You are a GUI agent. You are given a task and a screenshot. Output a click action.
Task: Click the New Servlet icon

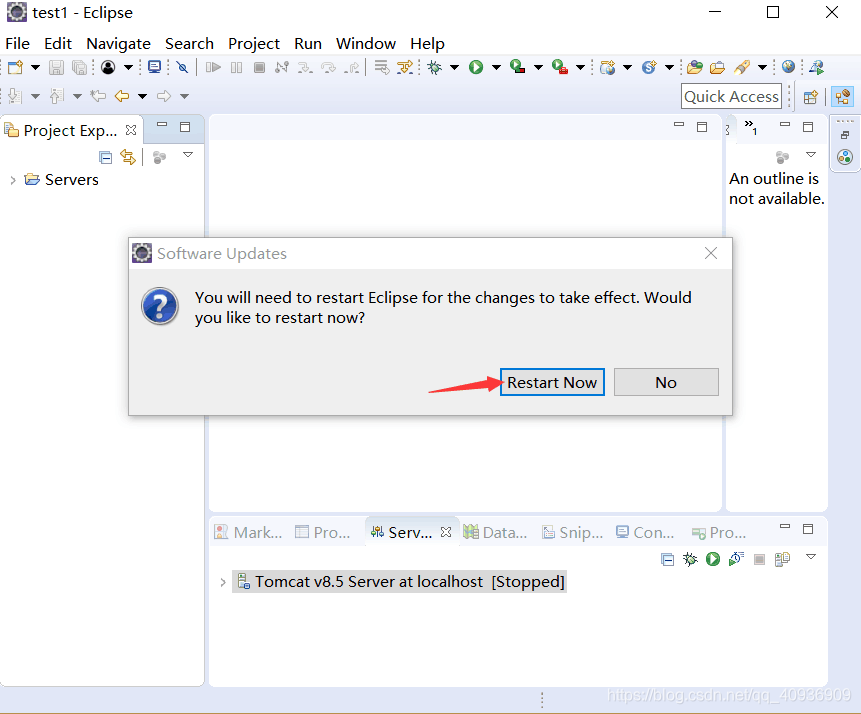(650, 68)
